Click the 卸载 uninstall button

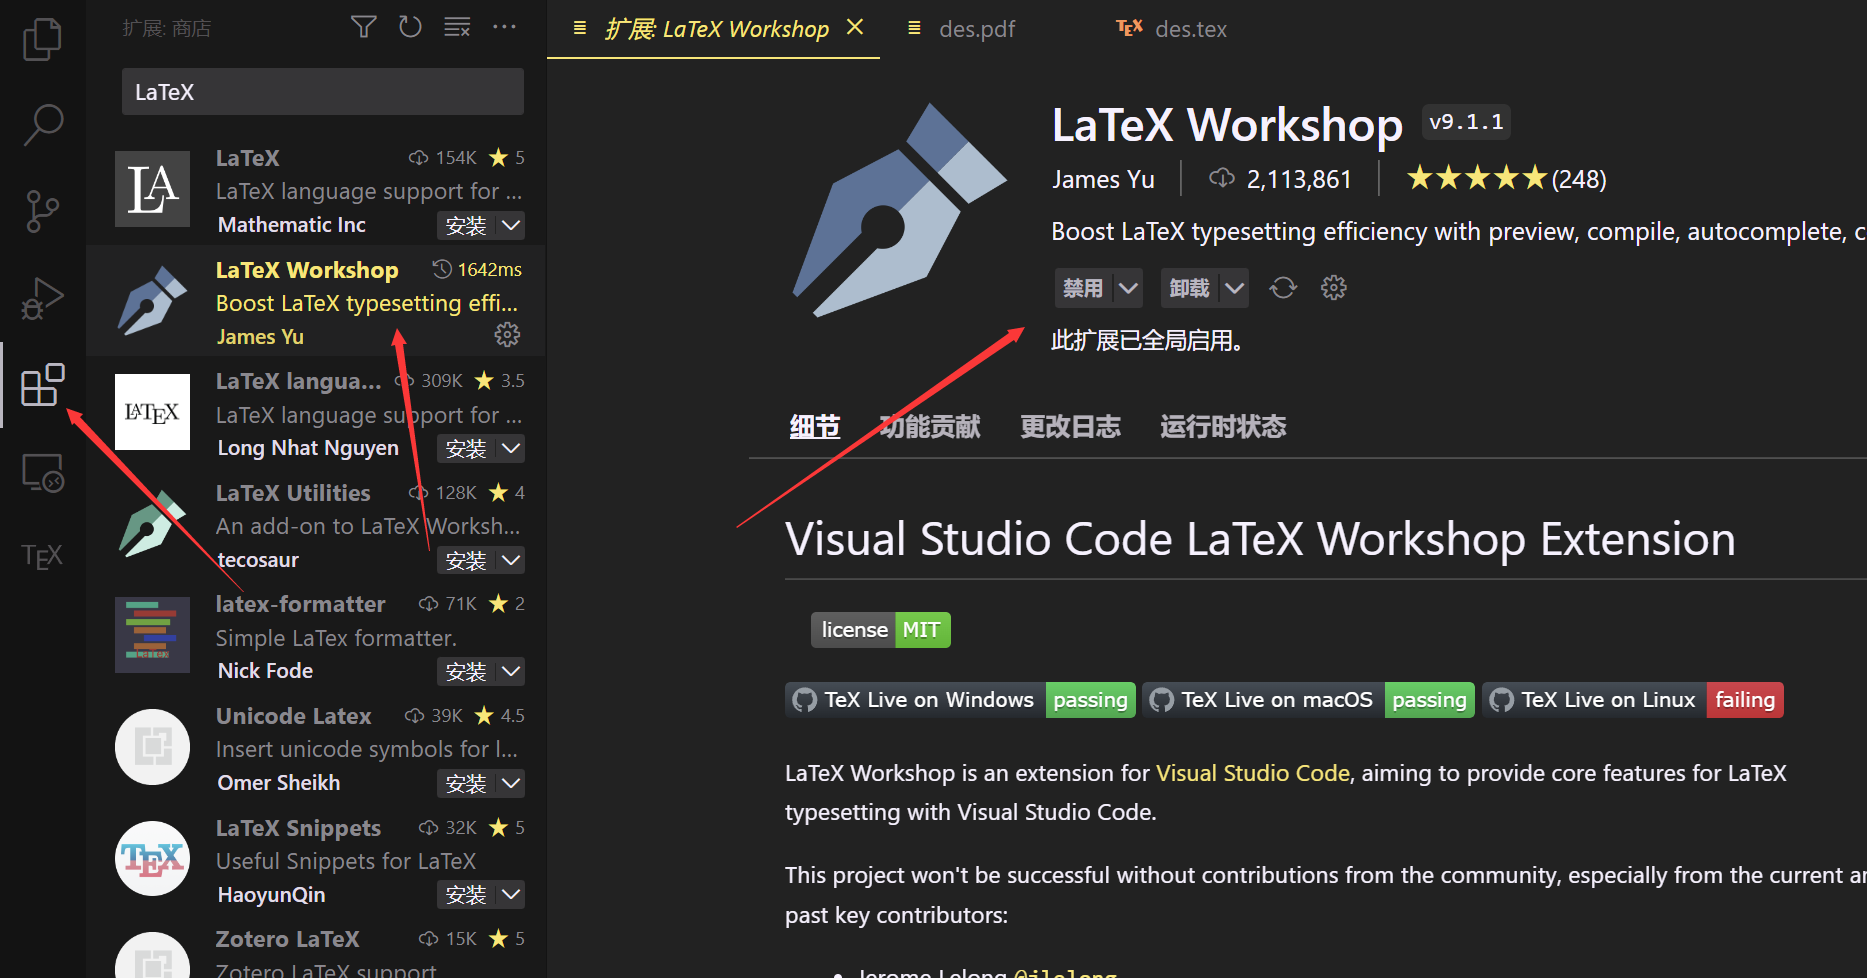tap(1190, 288)
